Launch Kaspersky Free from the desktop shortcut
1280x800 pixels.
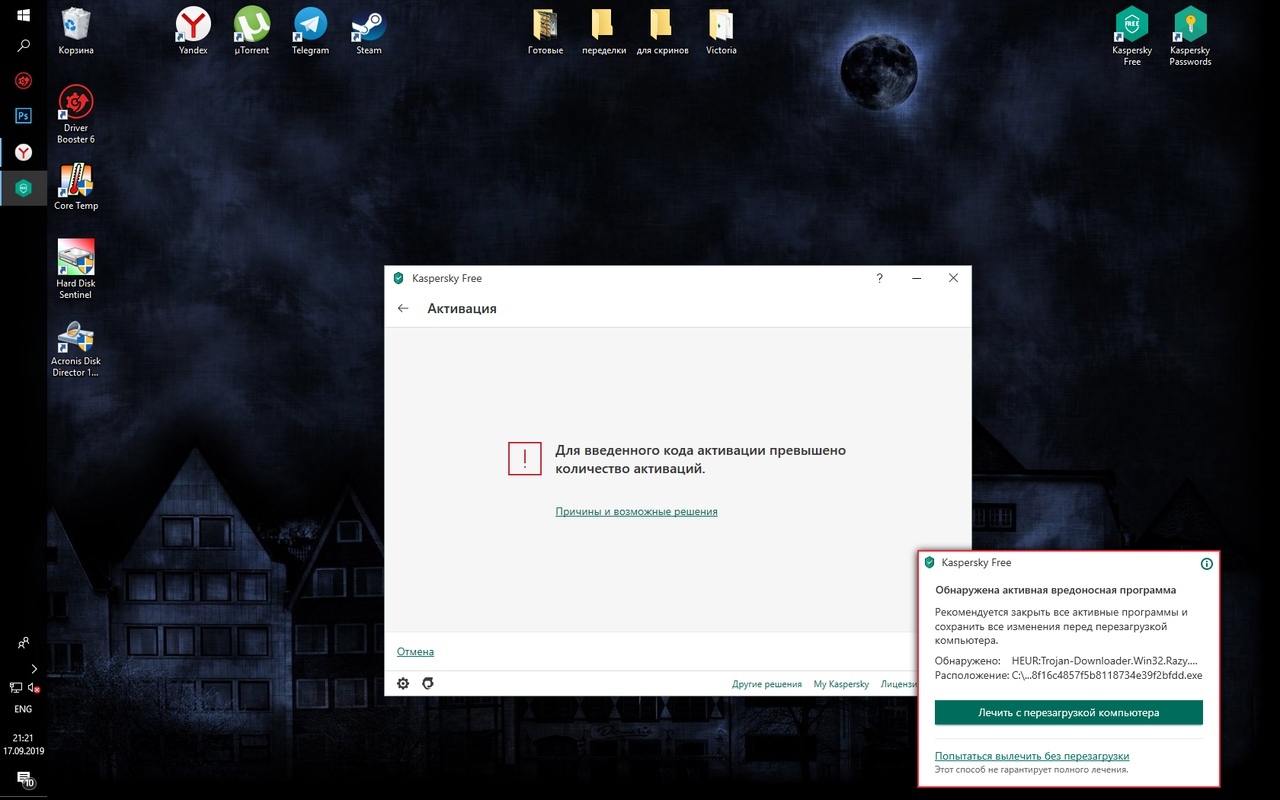(1132, 36)
